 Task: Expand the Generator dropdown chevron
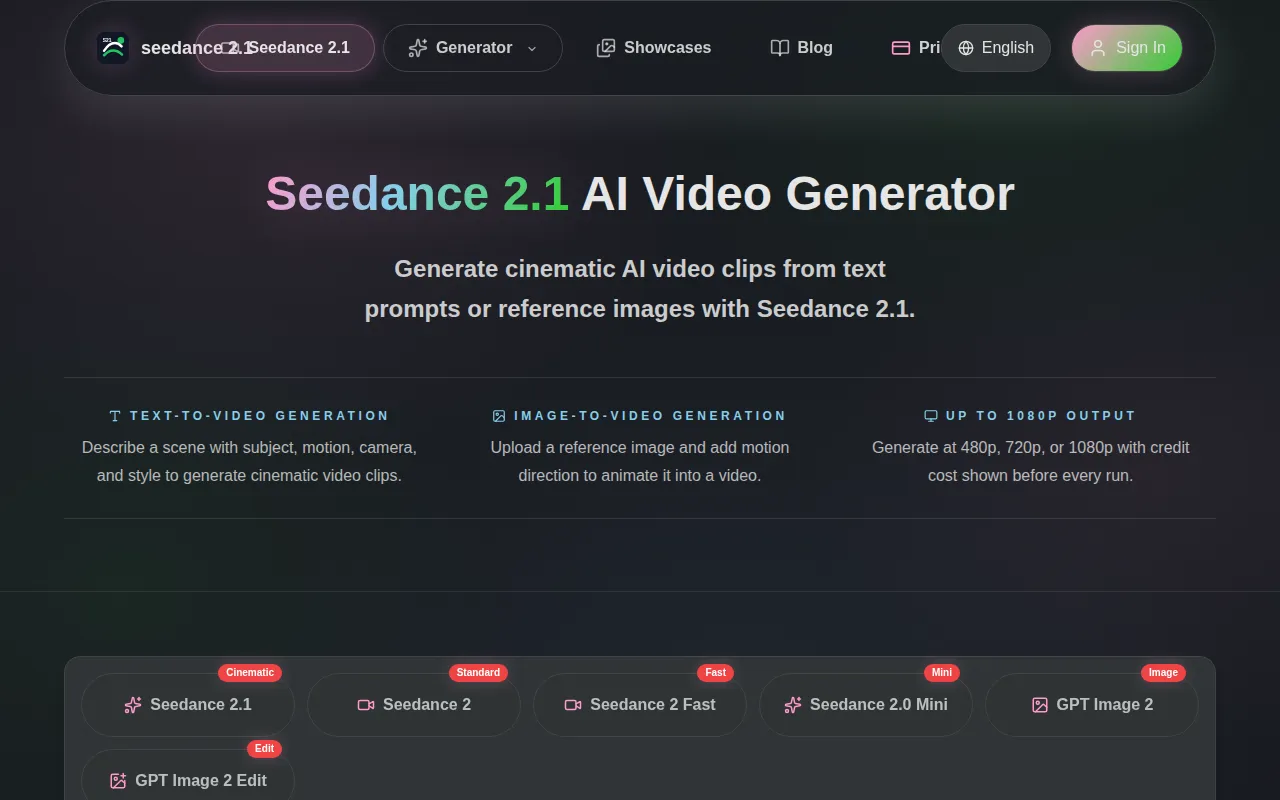coord(532,48)
